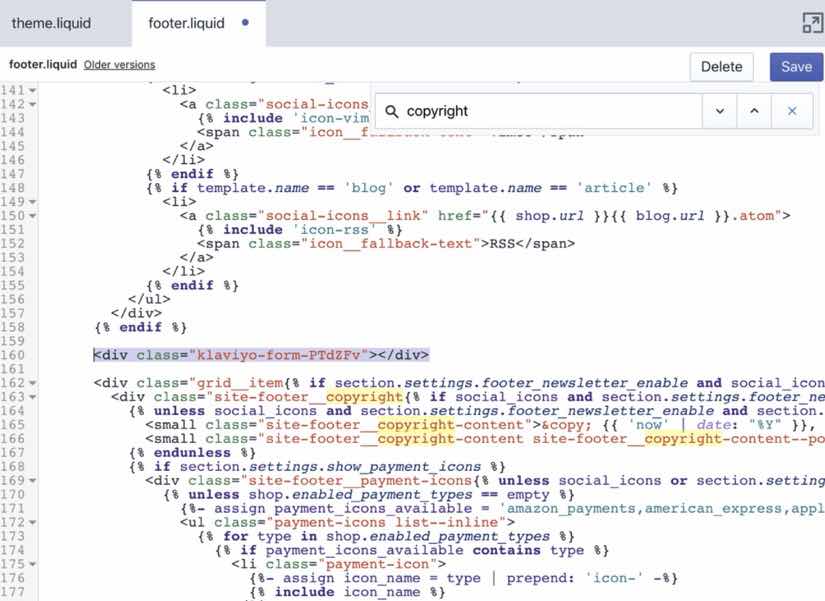Collapse code fold at line 162
The width and height of the screenshot is (825, 601).
pyautogui.click(x=32, y=383)
